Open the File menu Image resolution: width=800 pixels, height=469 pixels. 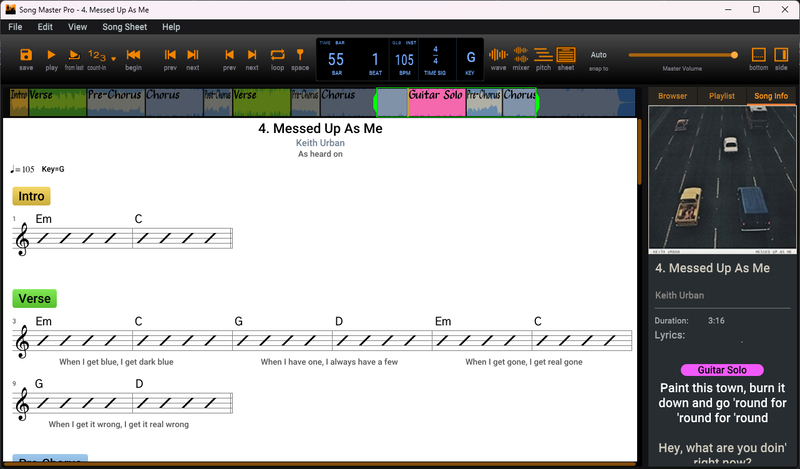coord(15,27)
